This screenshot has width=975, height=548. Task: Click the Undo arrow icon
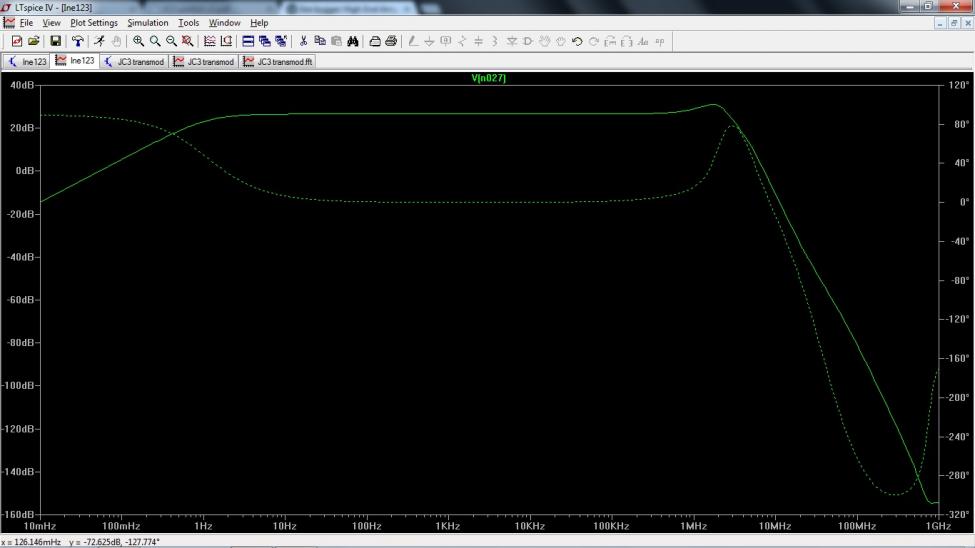point(577,41)
